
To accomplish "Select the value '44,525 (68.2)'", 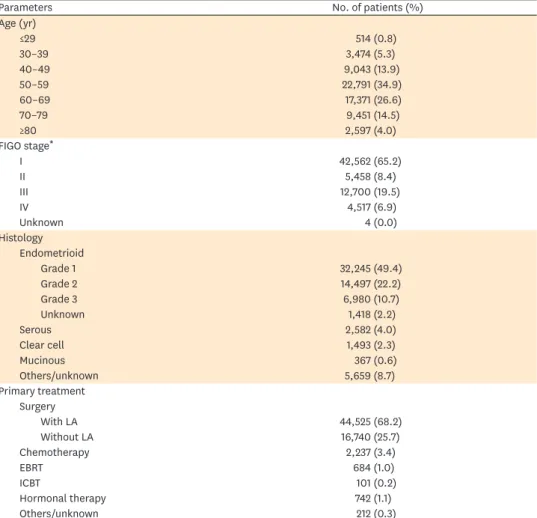I will pyautogui.click(x=371, y=422).
